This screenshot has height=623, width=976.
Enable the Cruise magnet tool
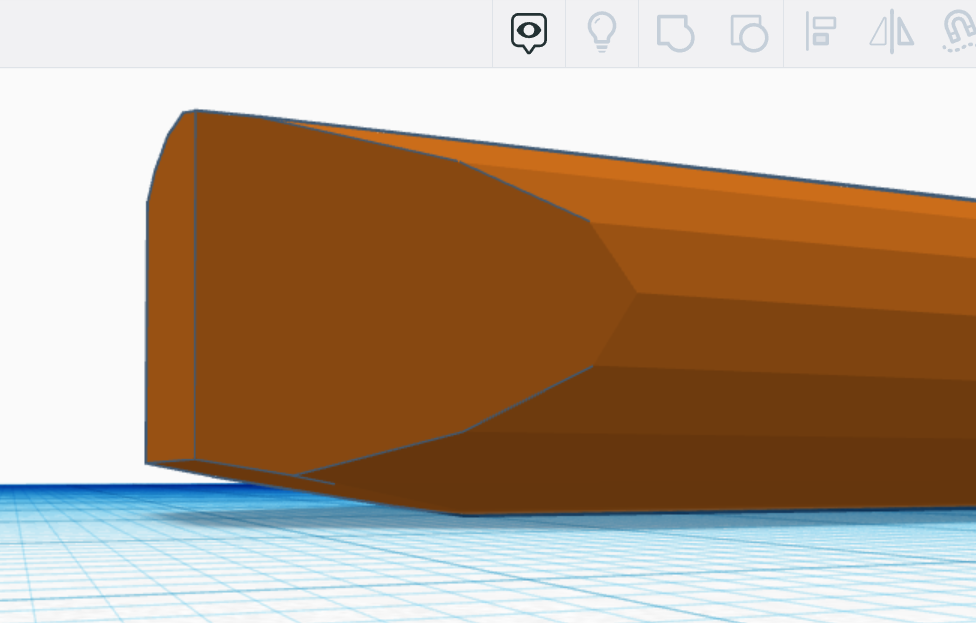tap(960, 31)
